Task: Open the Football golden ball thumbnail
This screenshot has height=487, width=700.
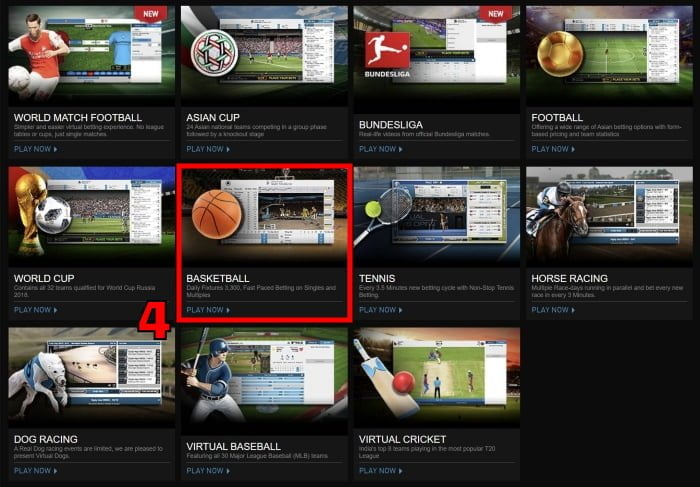Action: click(609, 56)
